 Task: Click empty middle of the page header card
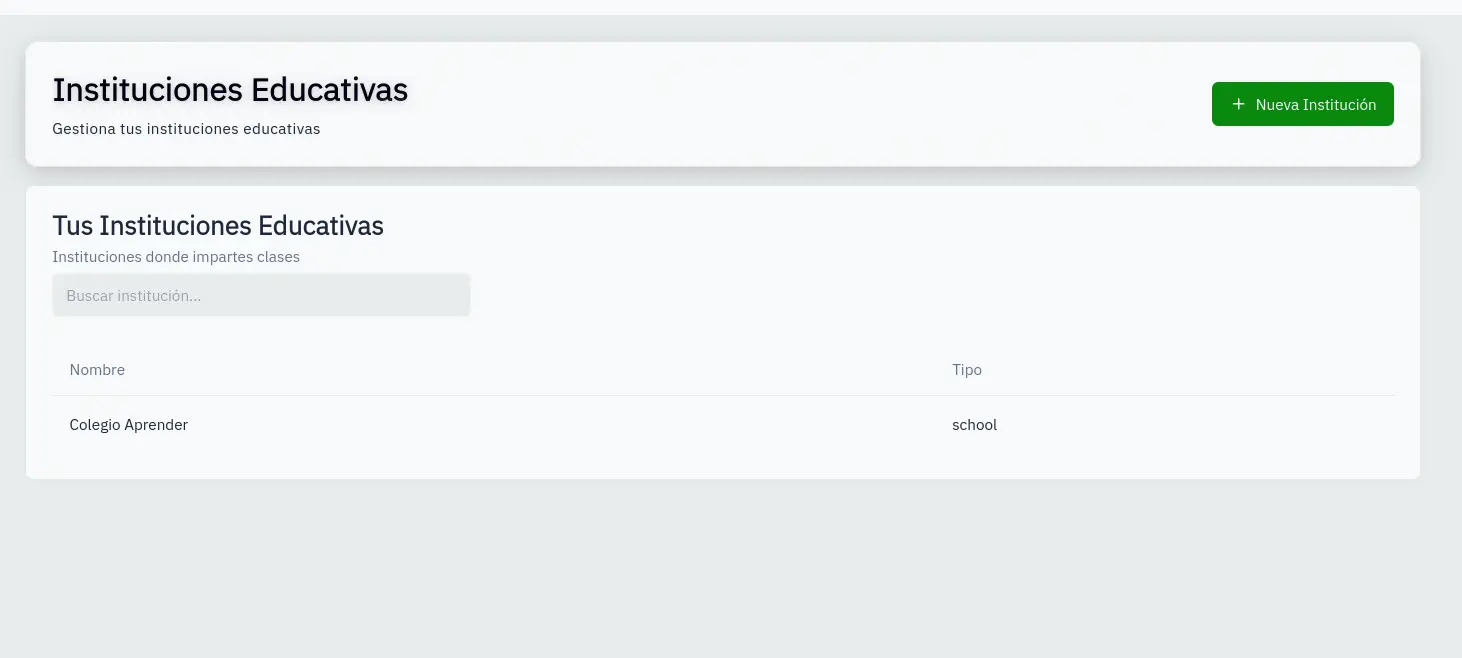[x=800, y=104]
